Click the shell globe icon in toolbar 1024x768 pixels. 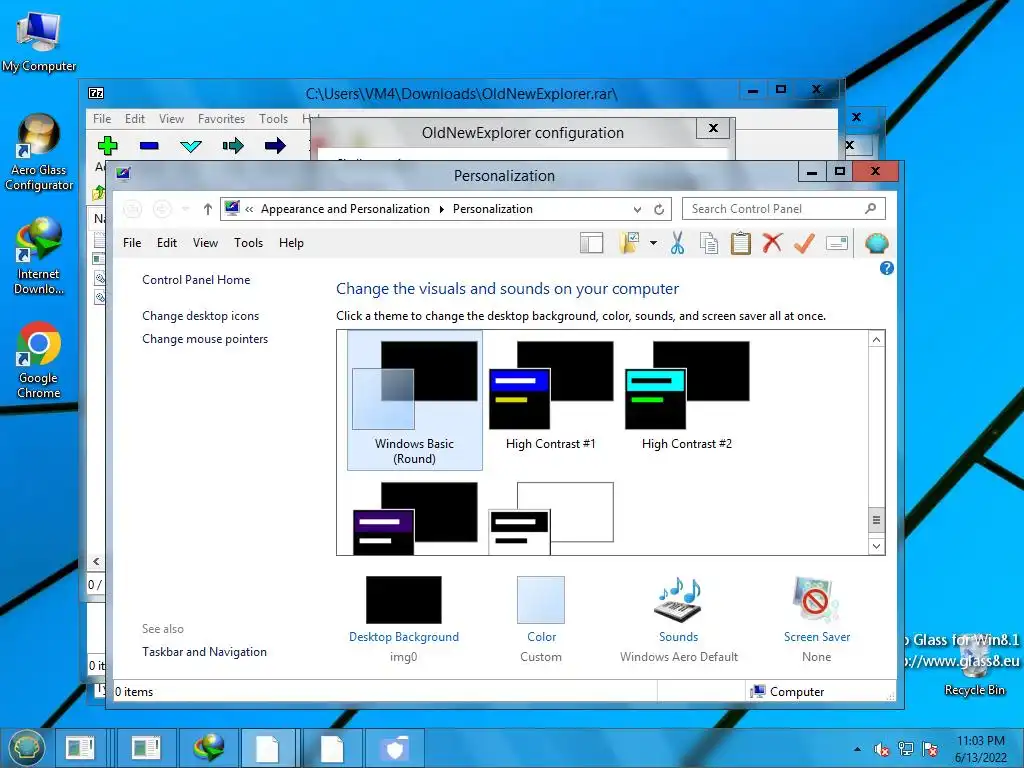[876, 244]
